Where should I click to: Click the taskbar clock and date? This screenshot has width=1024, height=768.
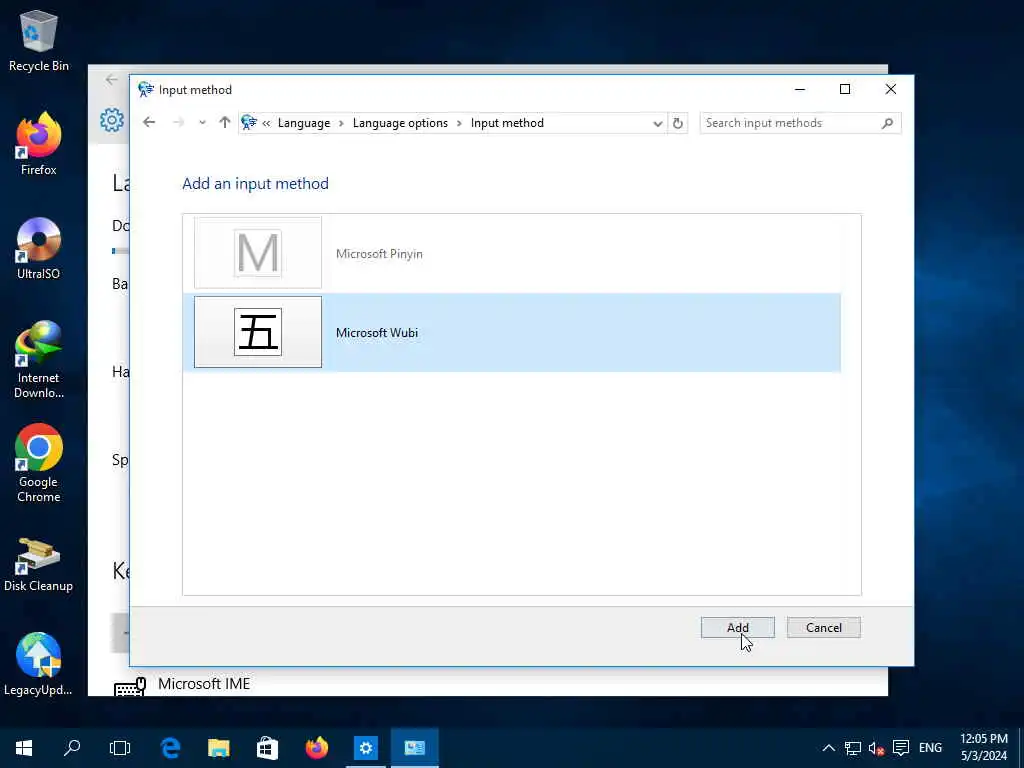pyautogui.click(x=984, y=747)
